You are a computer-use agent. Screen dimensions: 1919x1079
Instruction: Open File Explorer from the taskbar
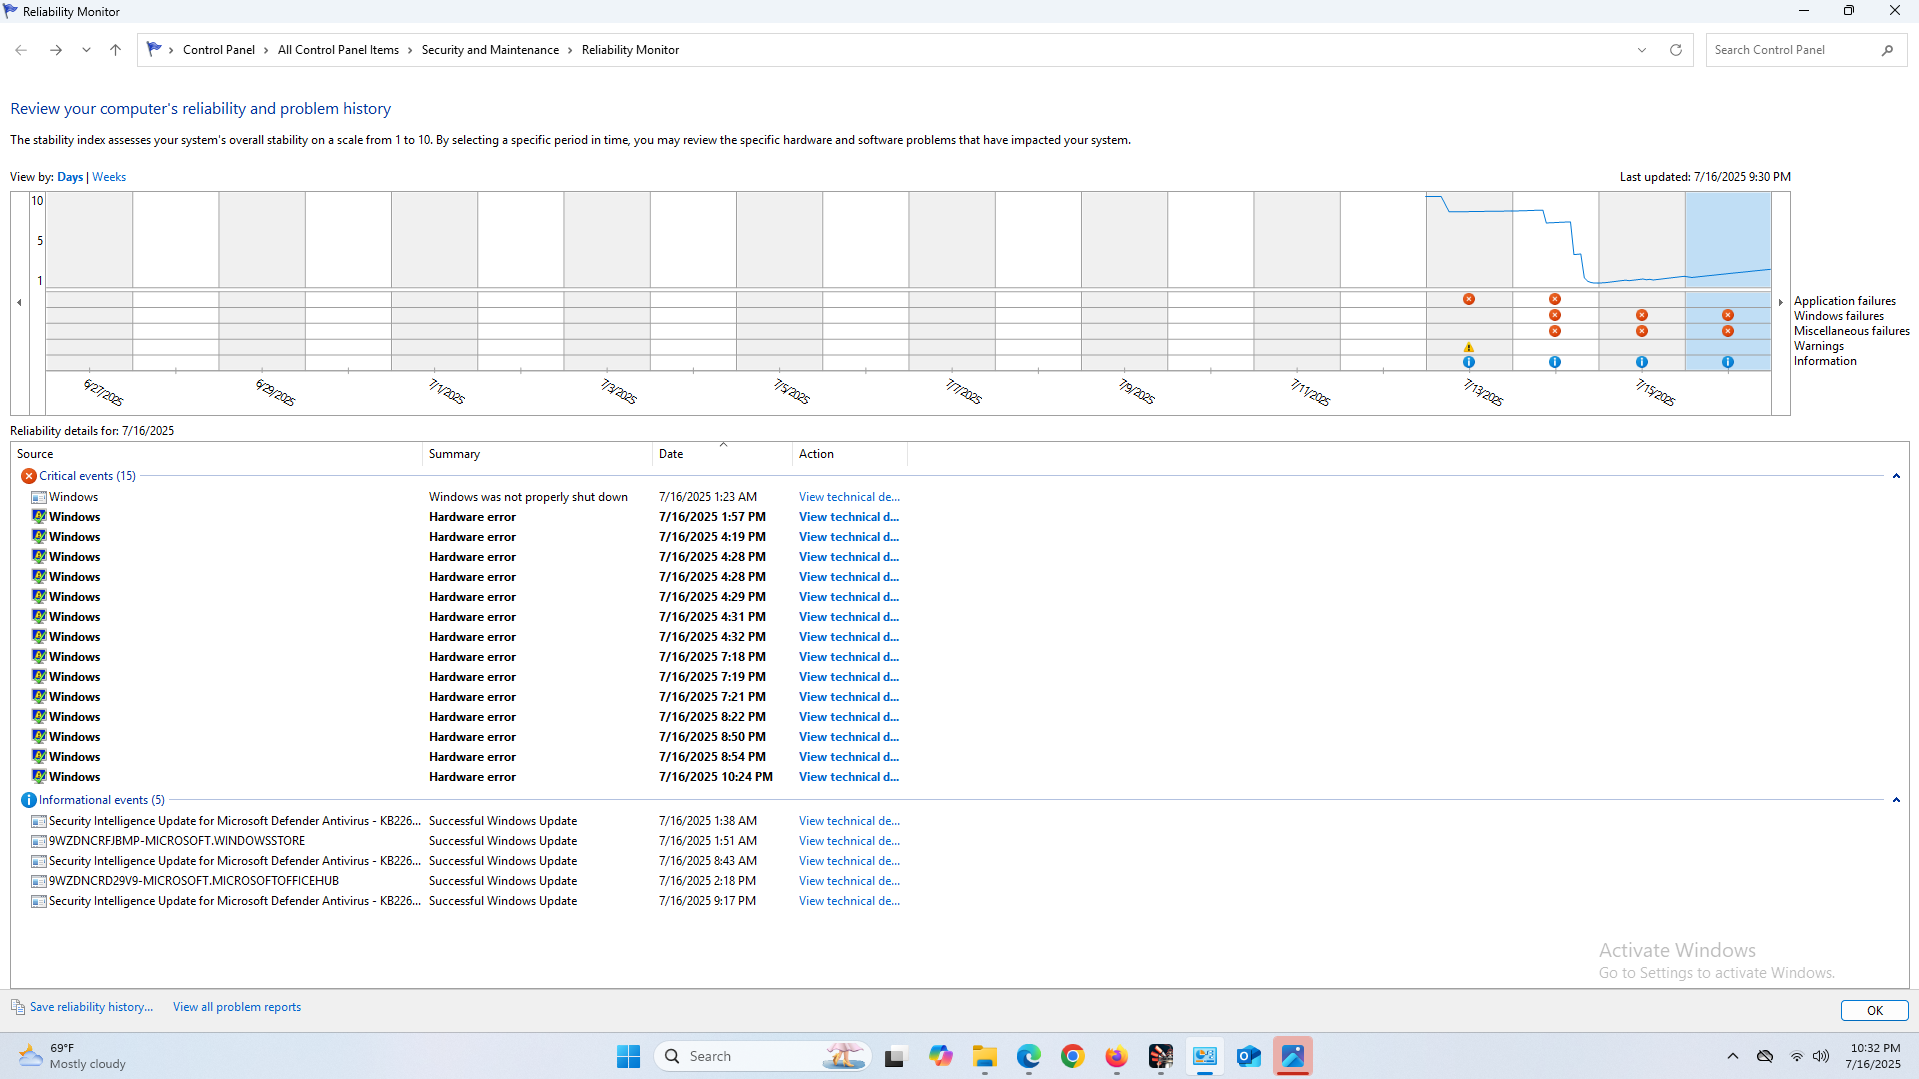tap(984, 1056)
